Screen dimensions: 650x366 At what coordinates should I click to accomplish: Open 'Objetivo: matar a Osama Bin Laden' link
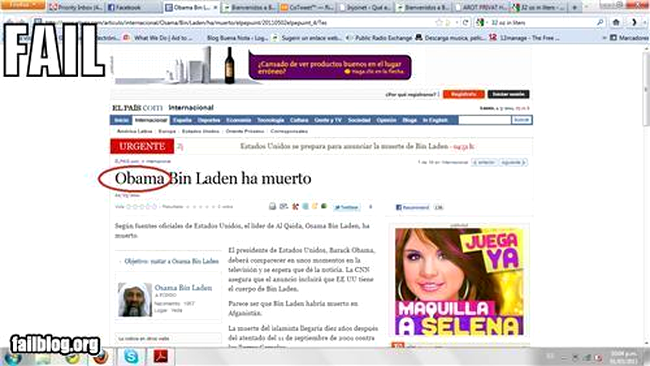172,261
